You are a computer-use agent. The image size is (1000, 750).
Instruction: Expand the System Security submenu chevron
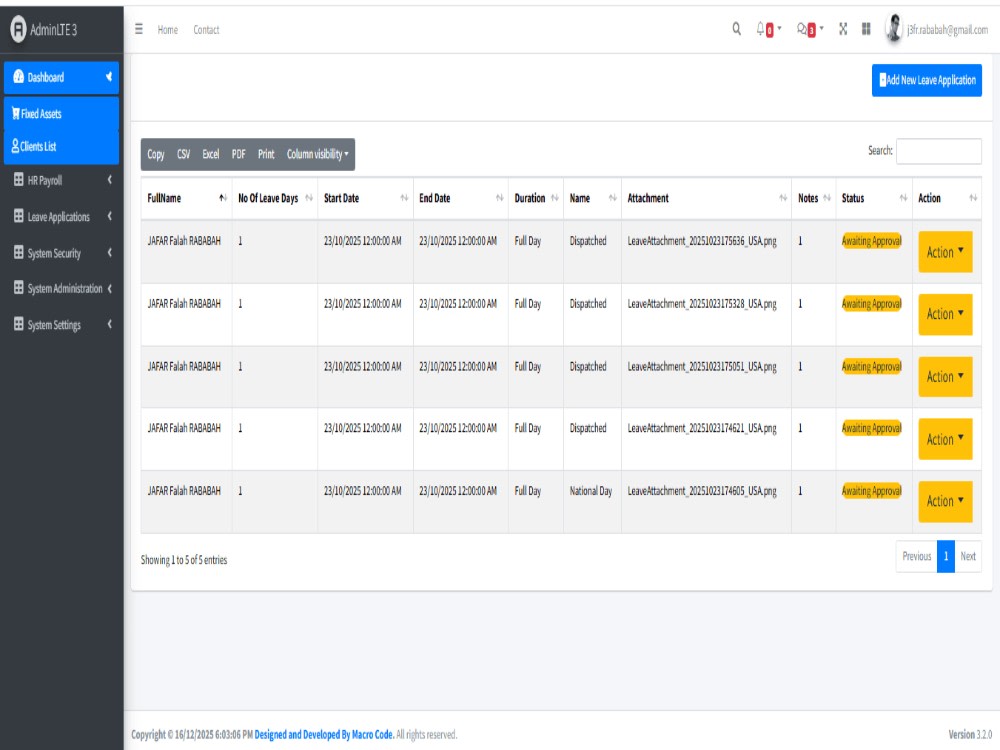pos(110,252)
